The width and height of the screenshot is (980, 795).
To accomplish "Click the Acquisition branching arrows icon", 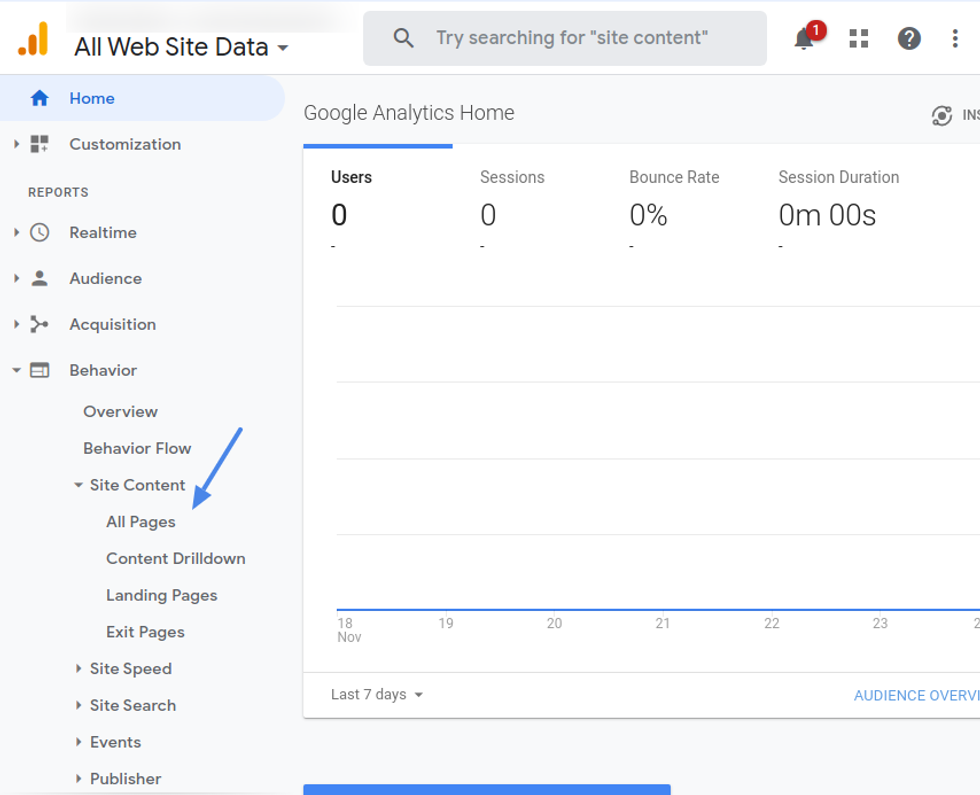I will [x=39, y=325].
